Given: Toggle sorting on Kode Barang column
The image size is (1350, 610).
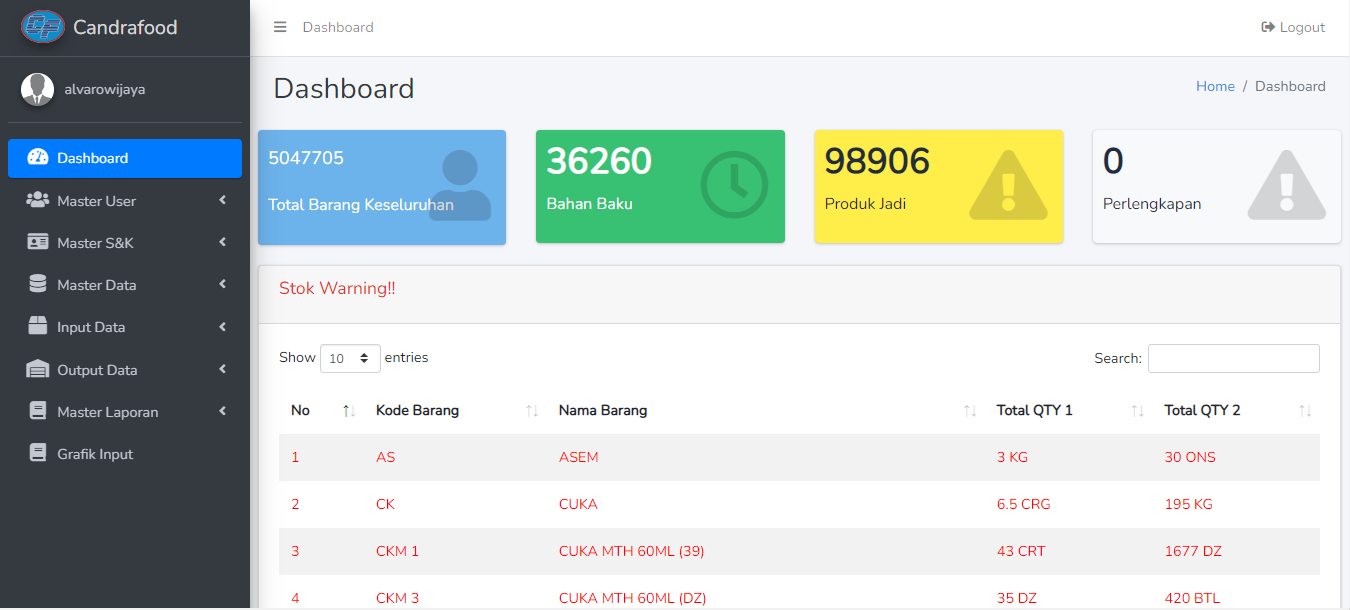Looking at the screenshot, I should (417, 410).
